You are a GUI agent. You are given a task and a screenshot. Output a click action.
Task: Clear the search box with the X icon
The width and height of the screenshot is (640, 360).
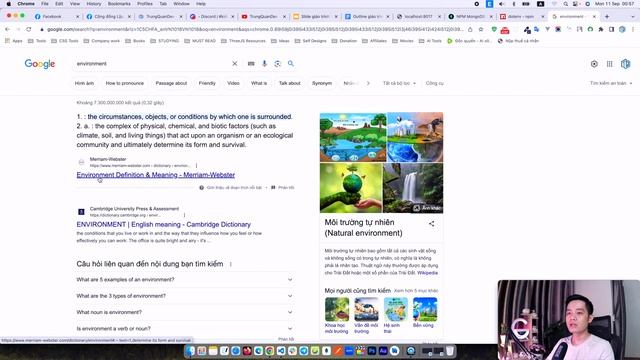235,64
